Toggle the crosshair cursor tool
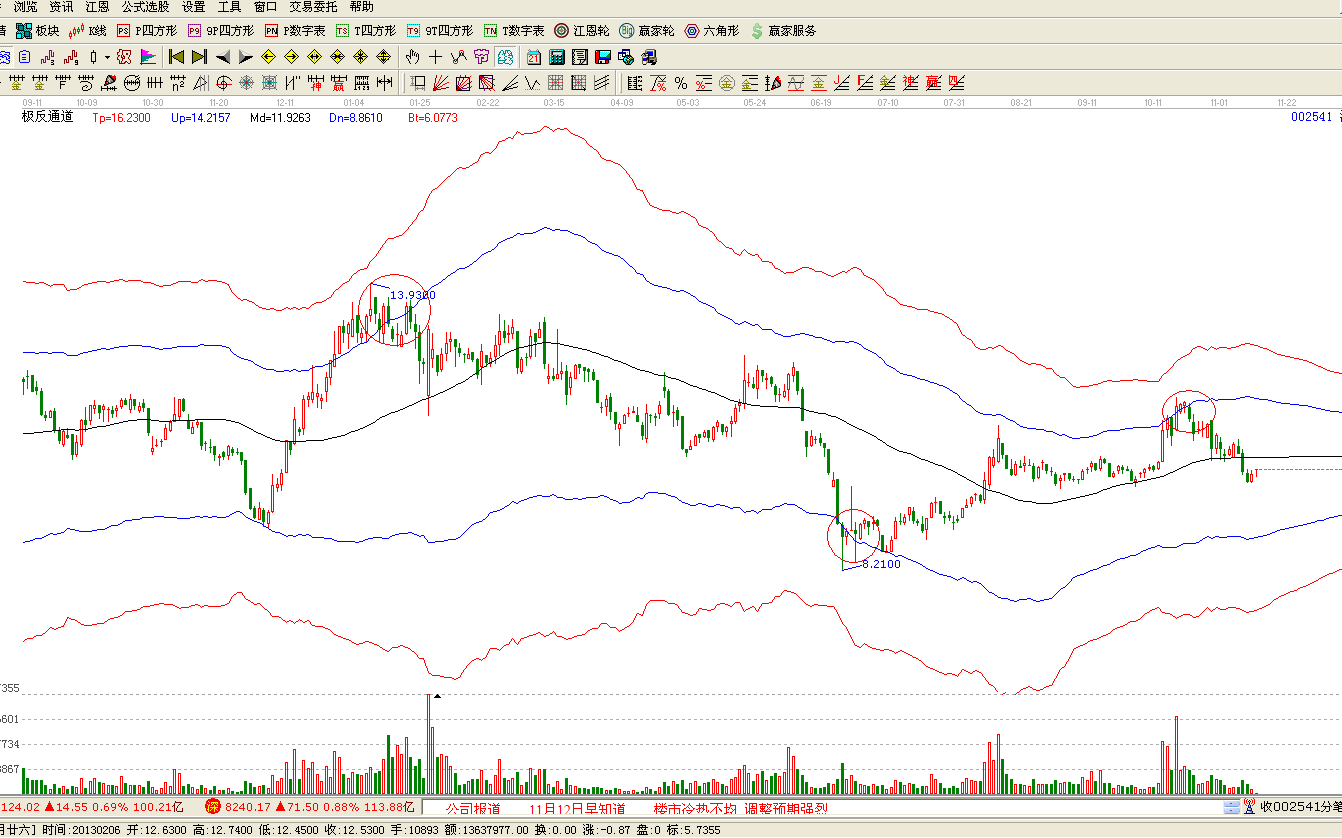Viewport: 1342px width, 838px height. tap(435, 57)
